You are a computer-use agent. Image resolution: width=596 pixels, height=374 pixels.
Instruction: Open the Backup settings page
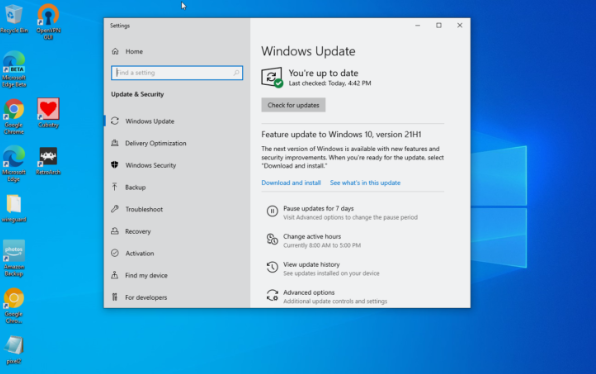point(135,187)
